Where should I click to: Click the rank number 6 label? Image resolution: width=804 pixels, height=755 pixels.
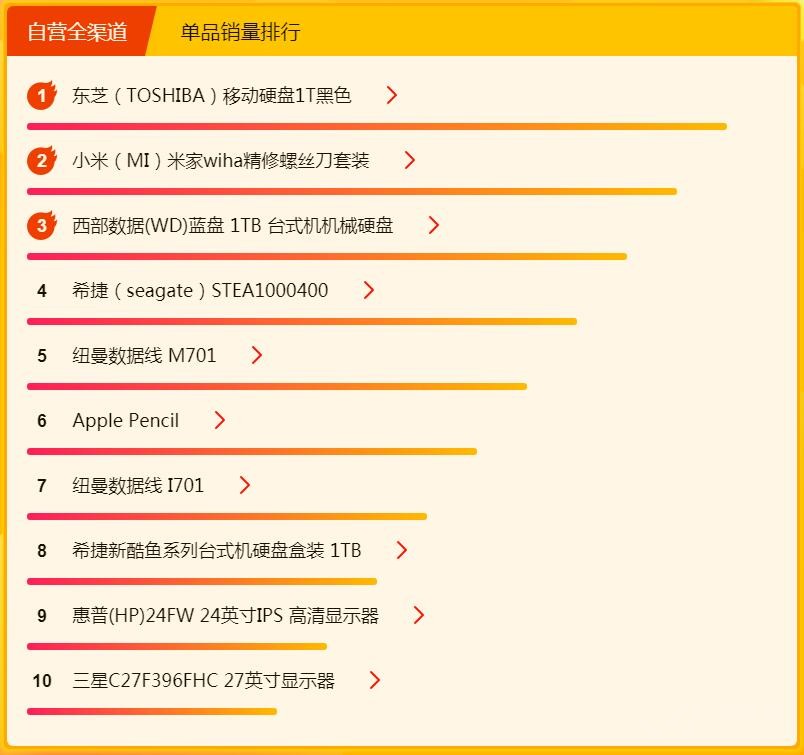click(42, 421)
